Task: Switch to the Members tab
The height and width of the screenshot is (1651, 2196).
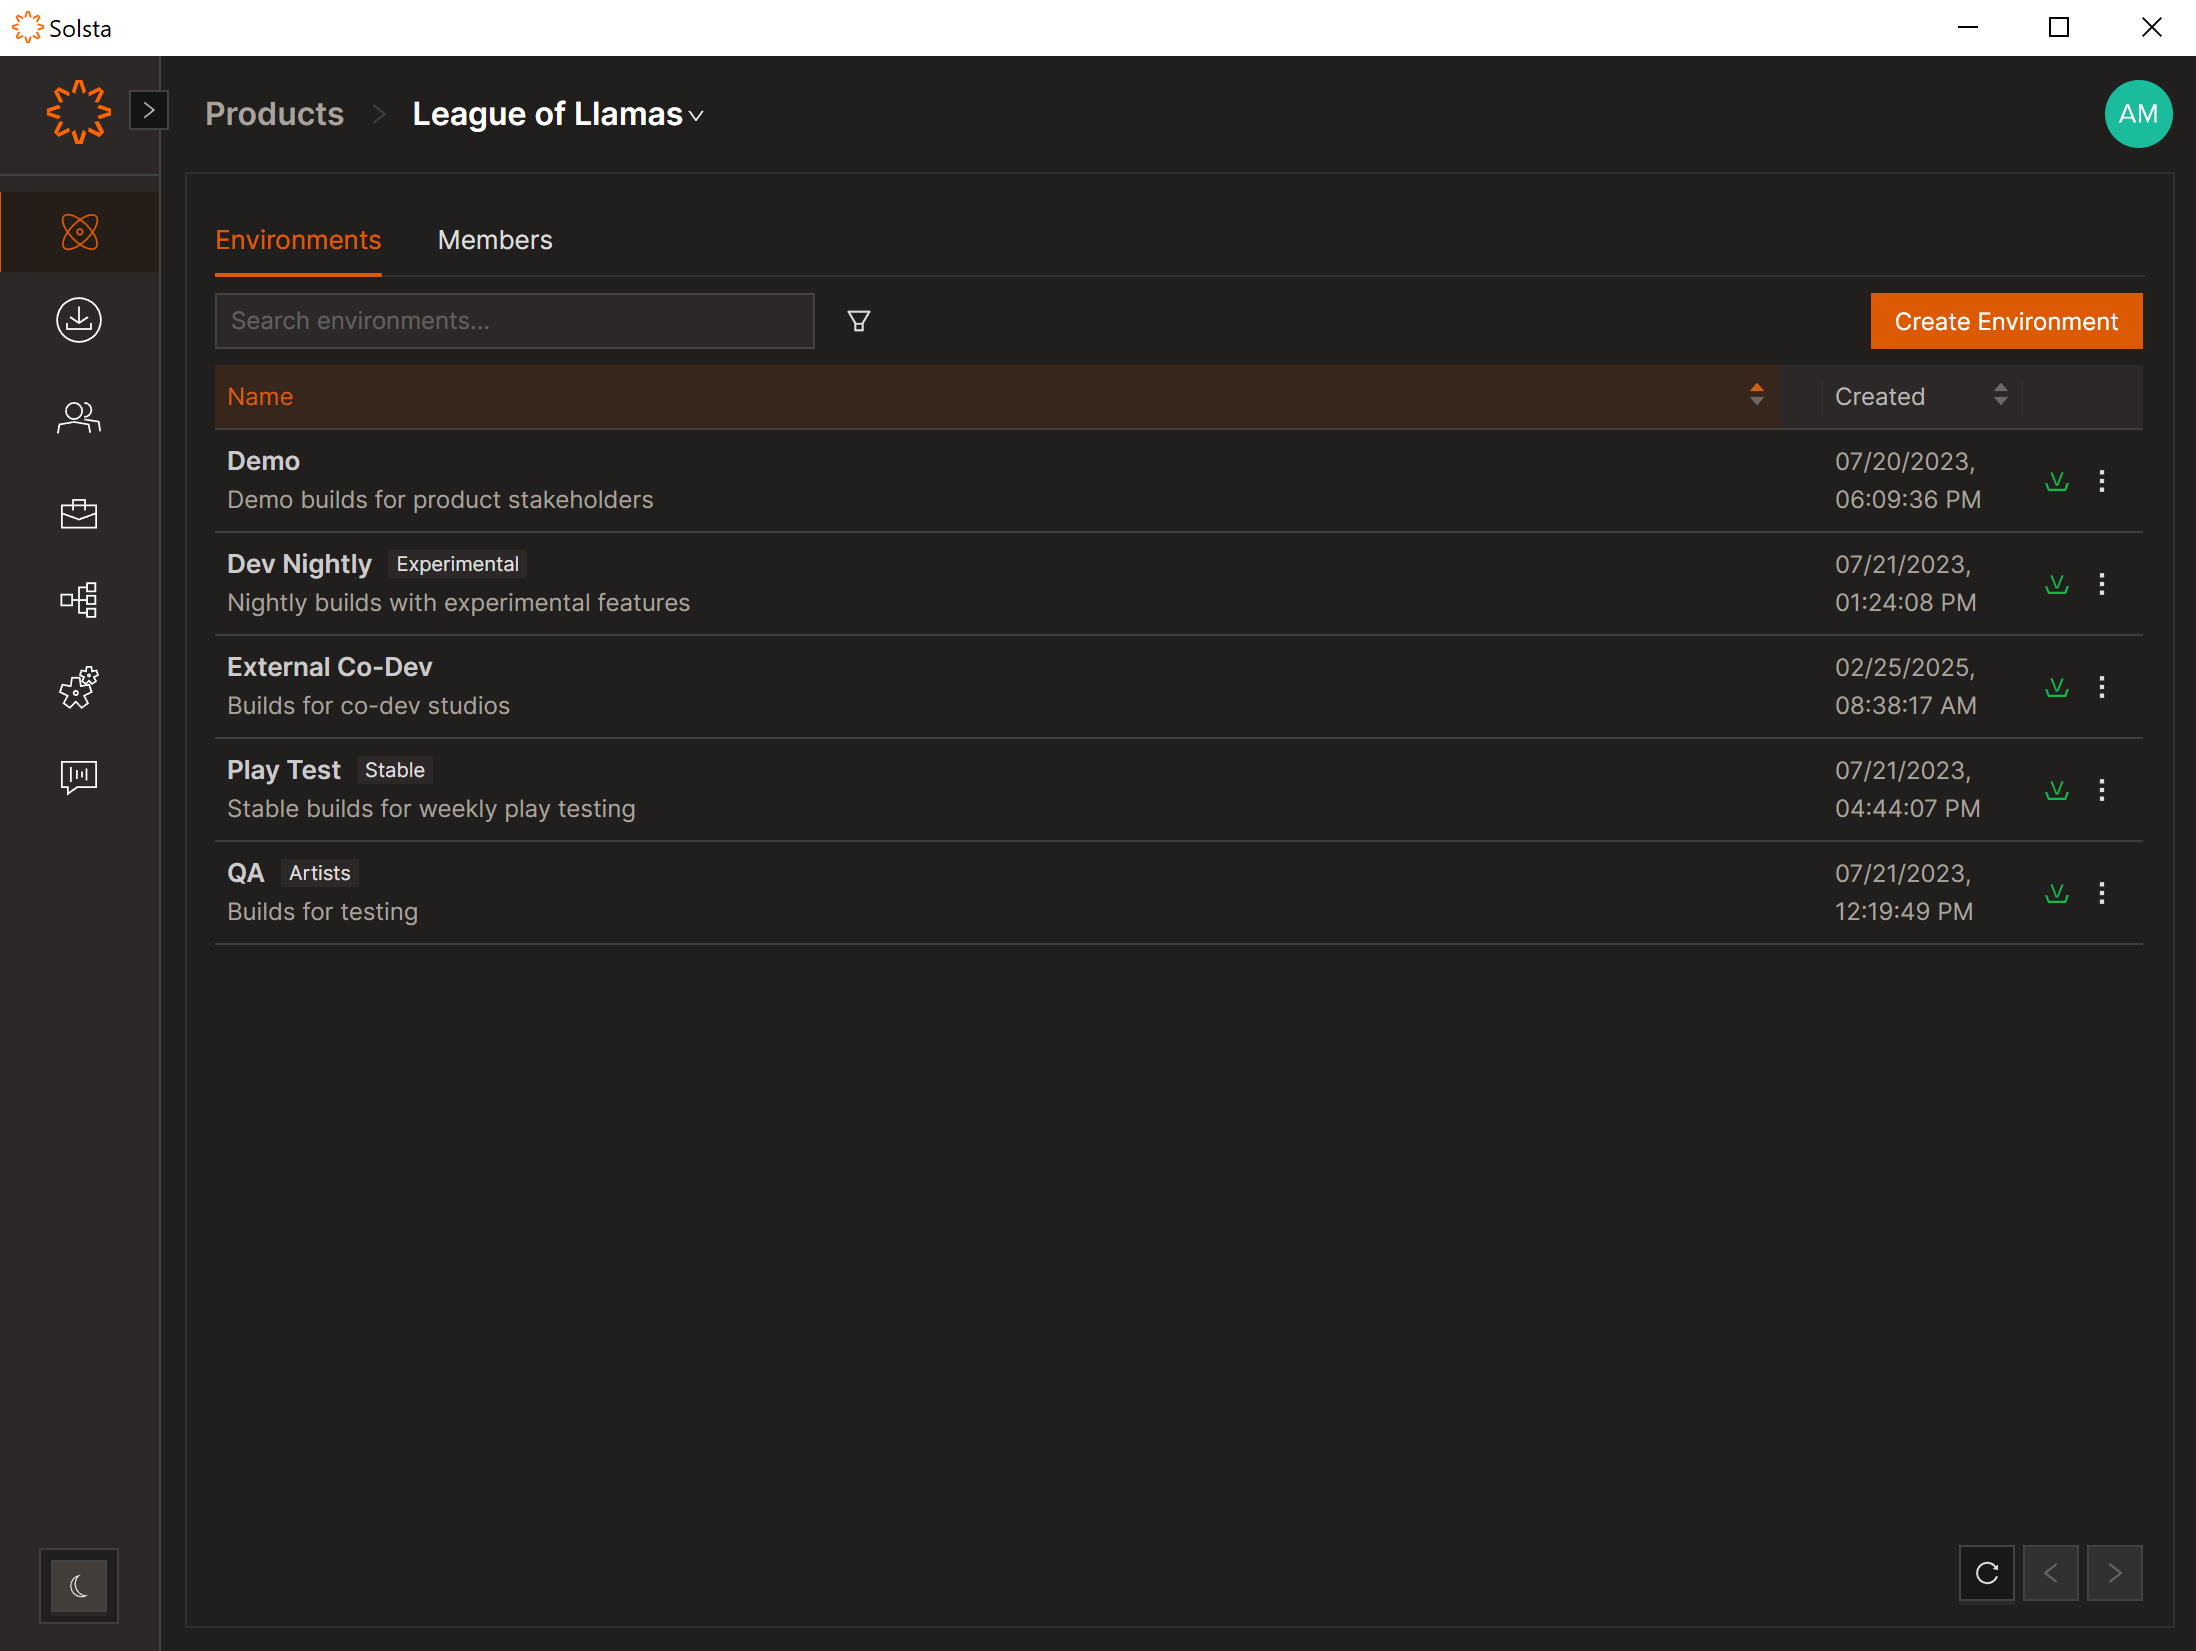Action: point(495,240)
